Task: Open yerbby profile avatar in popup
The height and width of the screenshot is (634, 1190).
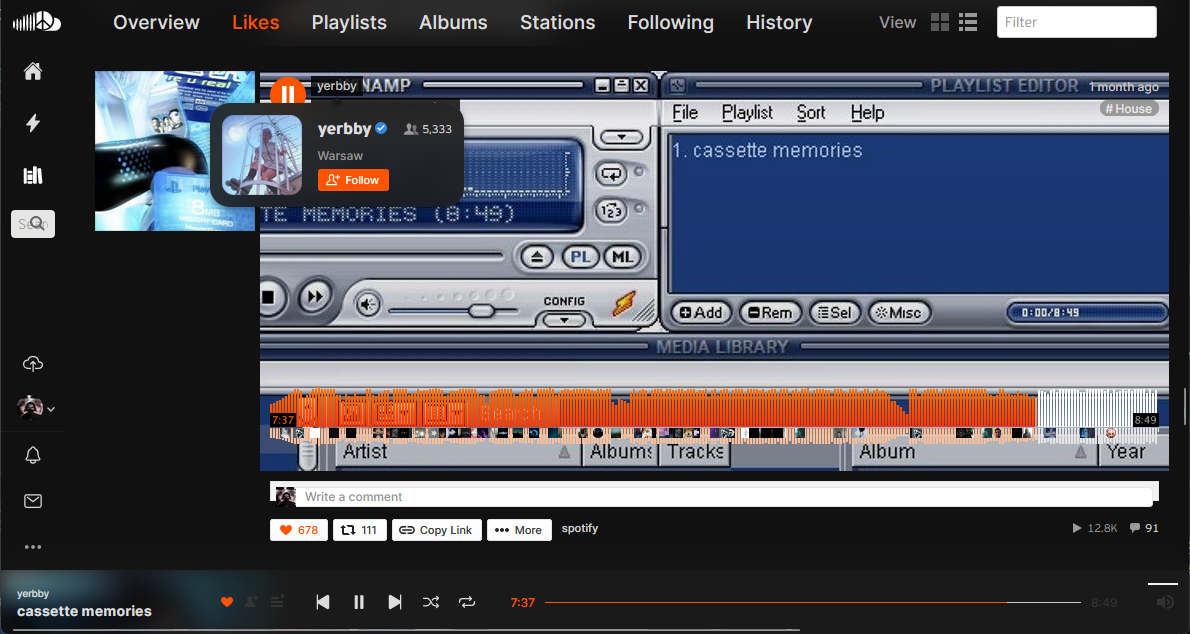Action: (x=262, y=155)
